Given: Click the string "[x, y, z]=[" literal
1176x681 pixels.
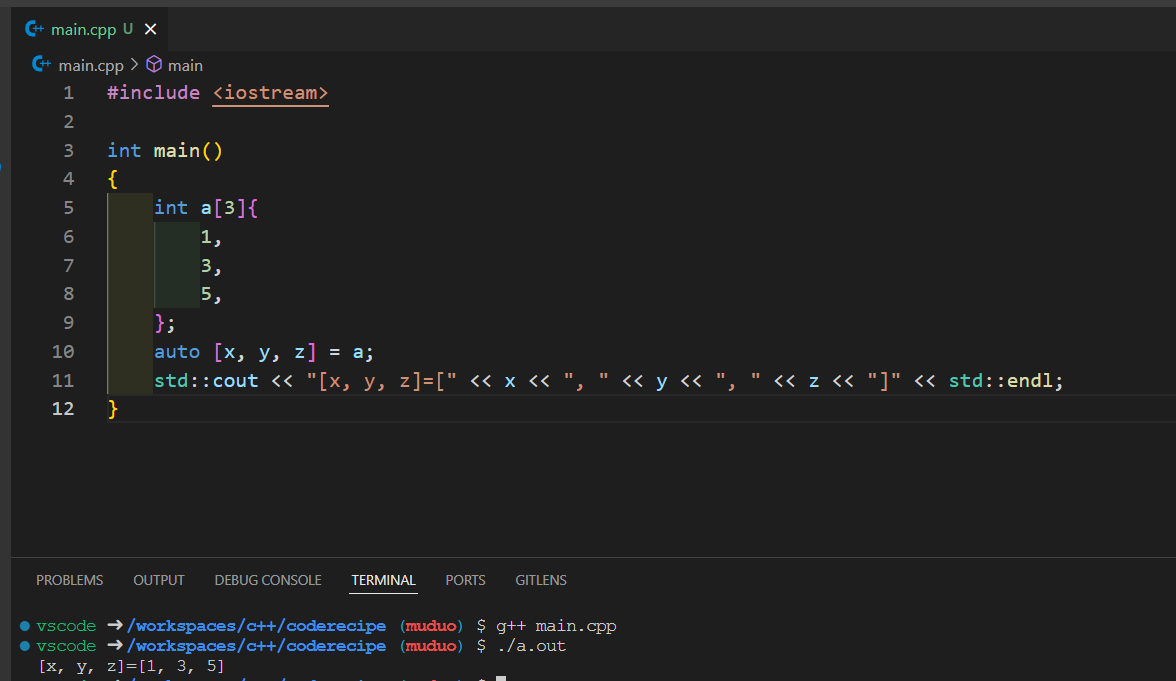Looking at the screenshot, I should click(381, 381).
